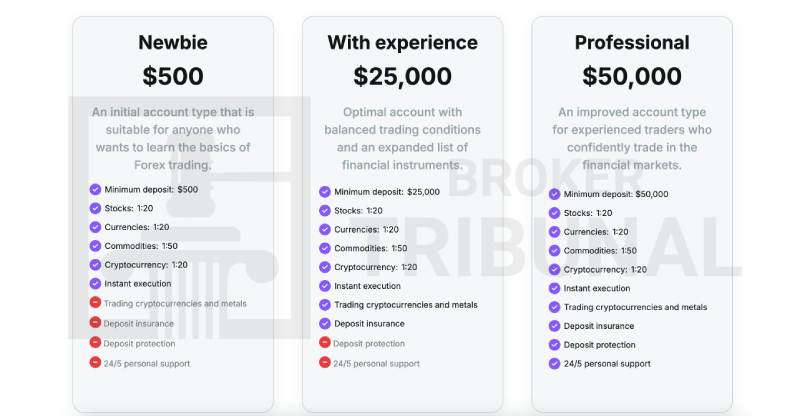Select the Professional plan heading
Image resolution: width=800 pixels, height=416 pixels.
[632, 42]
